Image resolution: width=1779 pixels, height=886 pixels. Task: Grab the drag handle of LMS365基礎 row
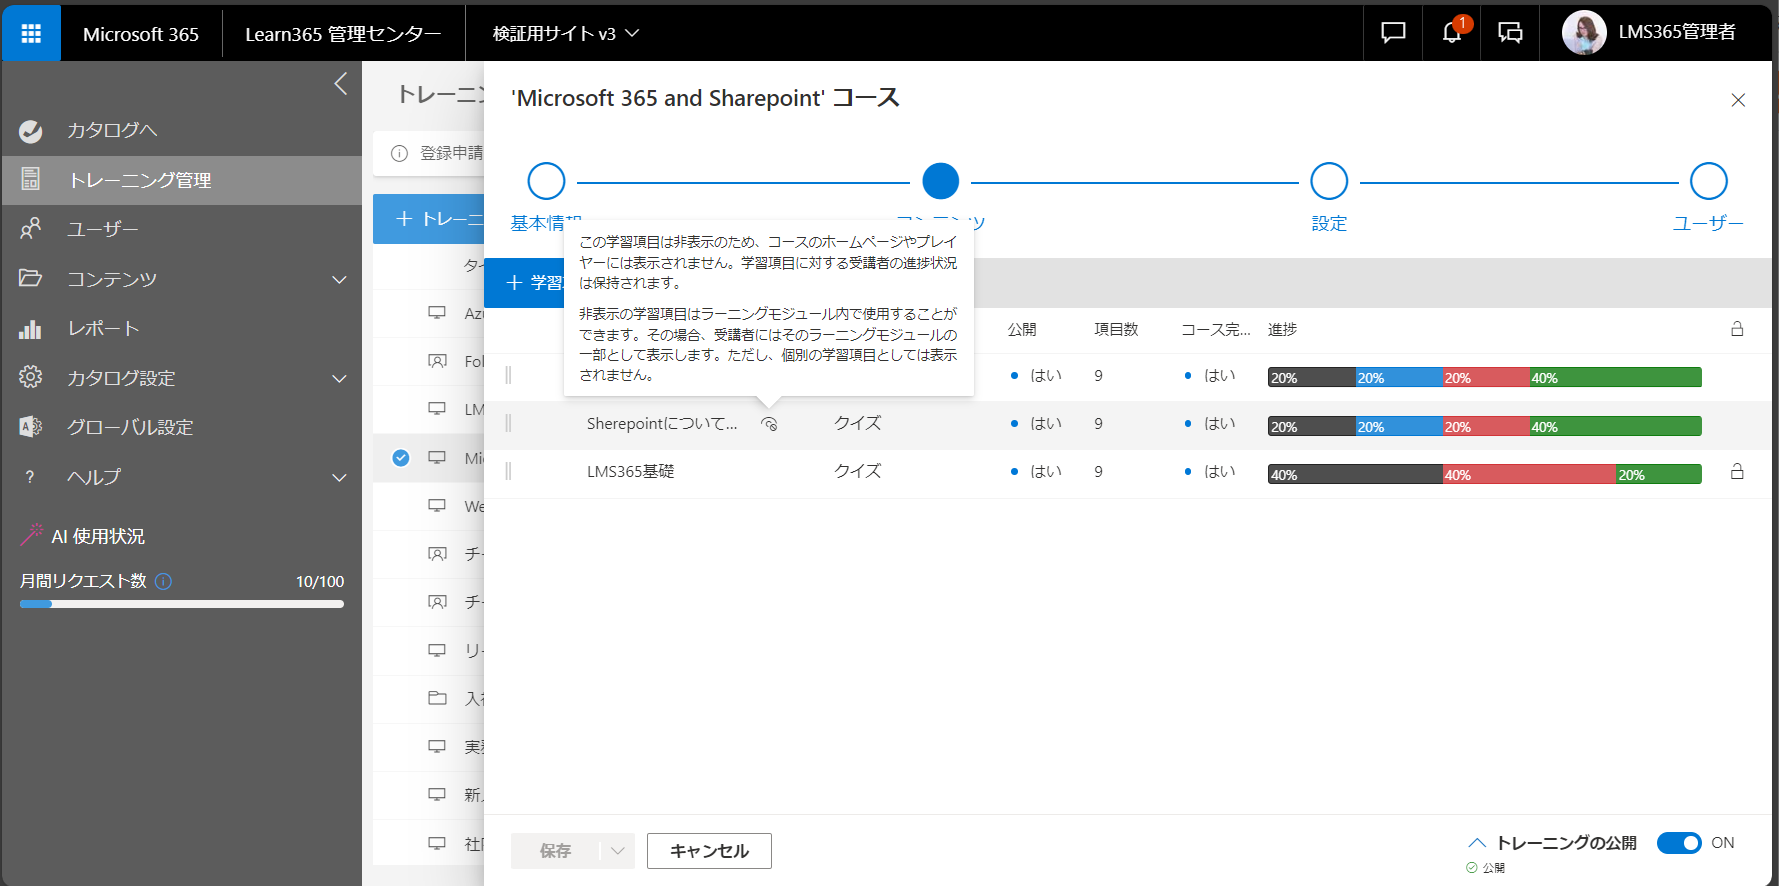click(508, 471)
